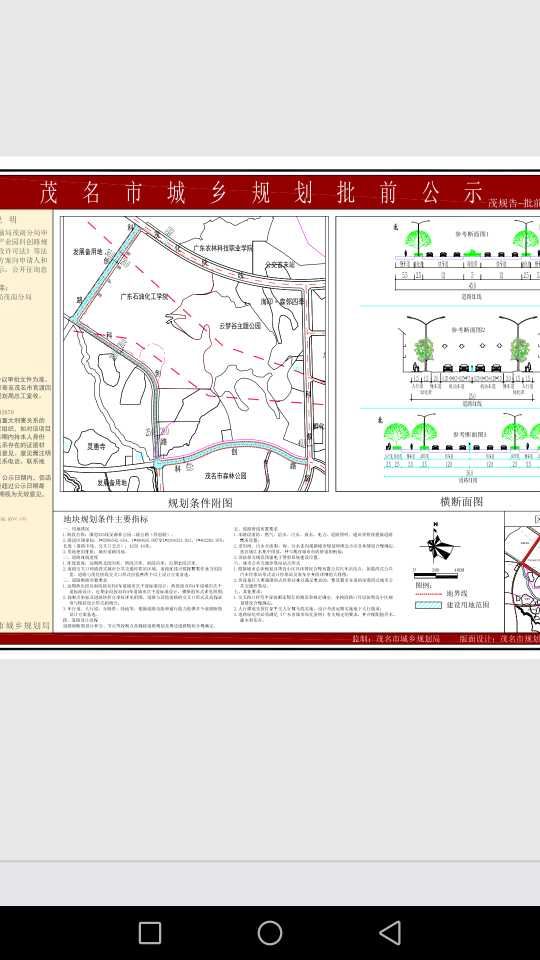Image resolution: width=540 pixels, height=960 pixels.
Task: Tap the Android back triangle button
Action: 390,933
